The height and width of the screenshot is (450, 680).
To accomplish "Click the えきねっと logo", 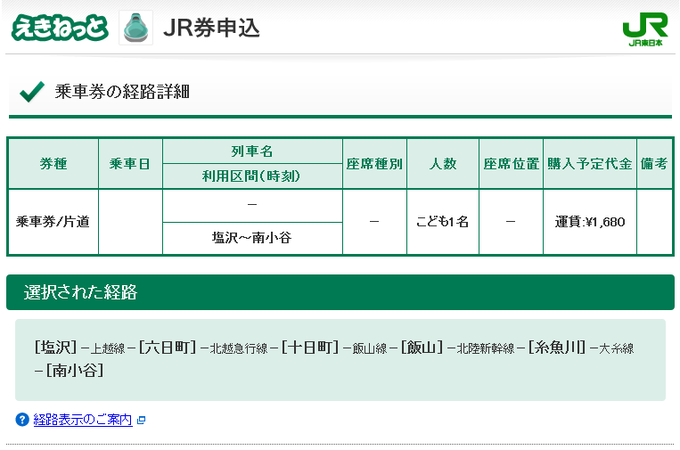I will coord(59,27).
